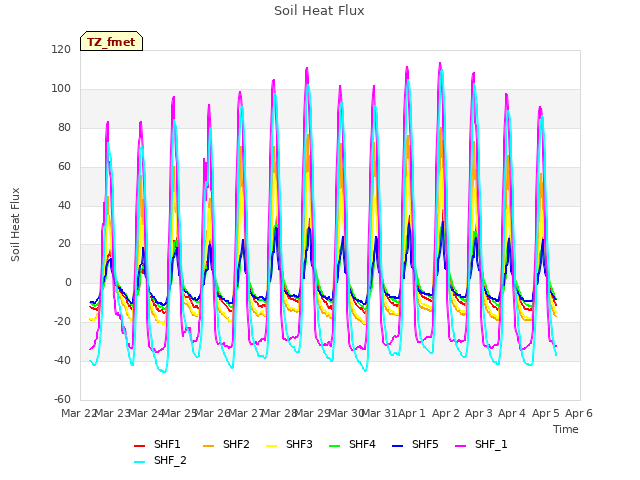Toggle the SHF_1 legend entry
Screen dimensions: 640x480
(x=481, y=444)
